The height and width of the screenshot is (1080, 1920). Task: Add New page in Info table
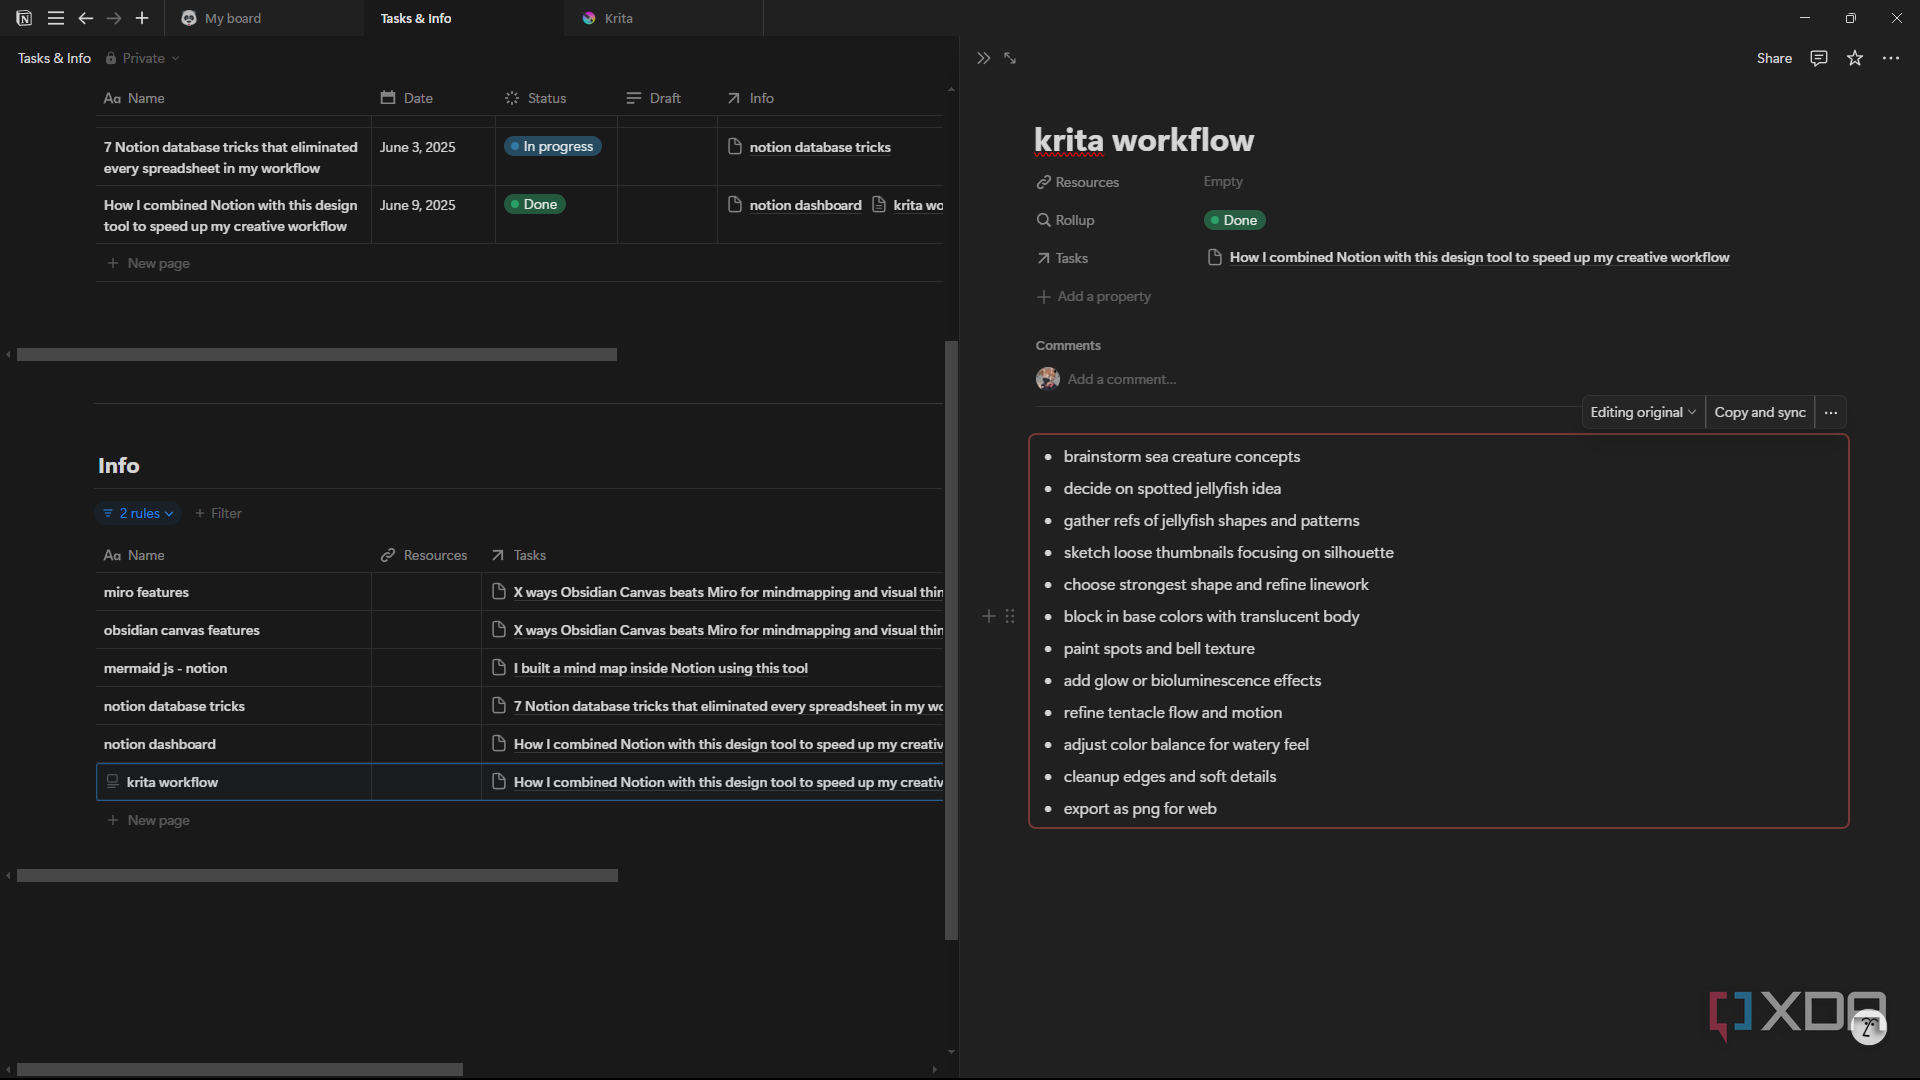point(148,820)
